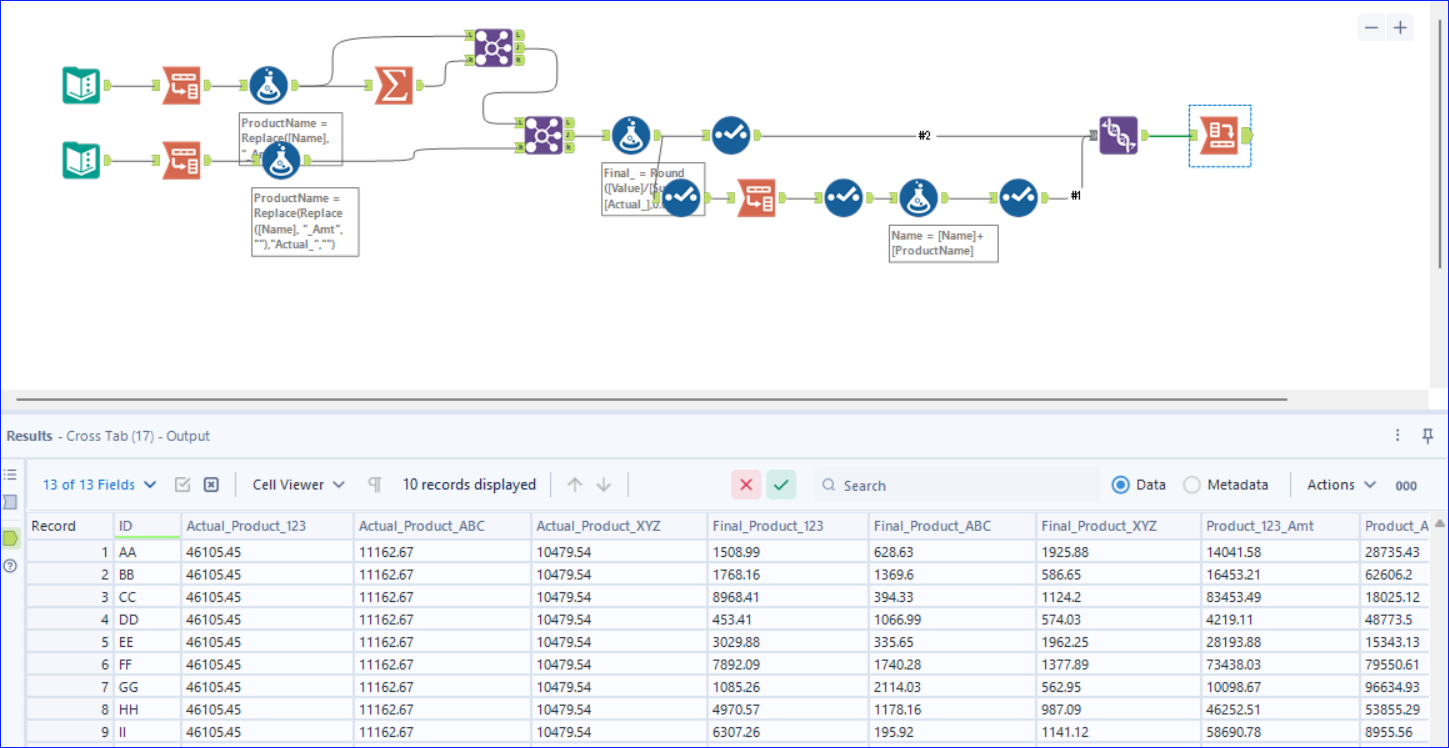Click the green checkmark filter button
Viewport: 1449px width, 748px height.
[x=780, y=484]
